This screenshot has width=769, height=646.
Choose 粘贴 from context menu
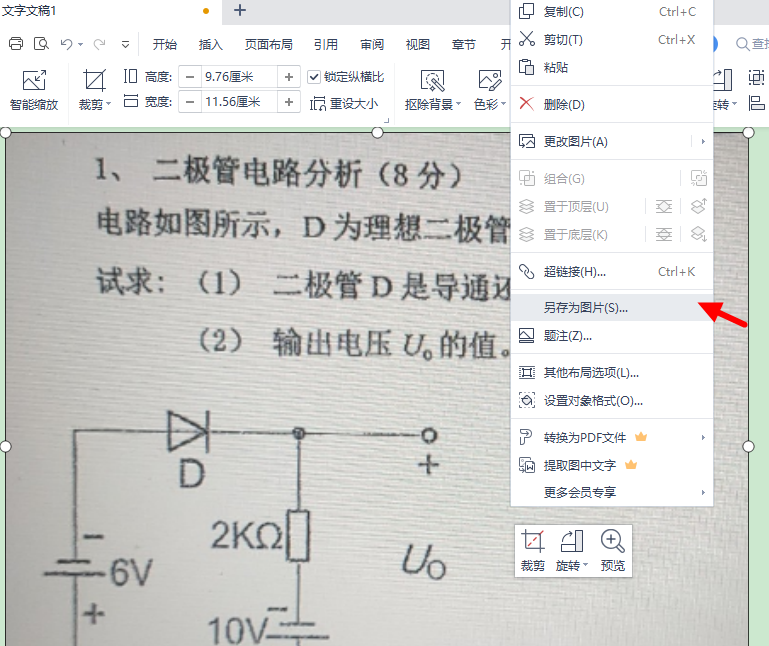click(x=612, y=67)
